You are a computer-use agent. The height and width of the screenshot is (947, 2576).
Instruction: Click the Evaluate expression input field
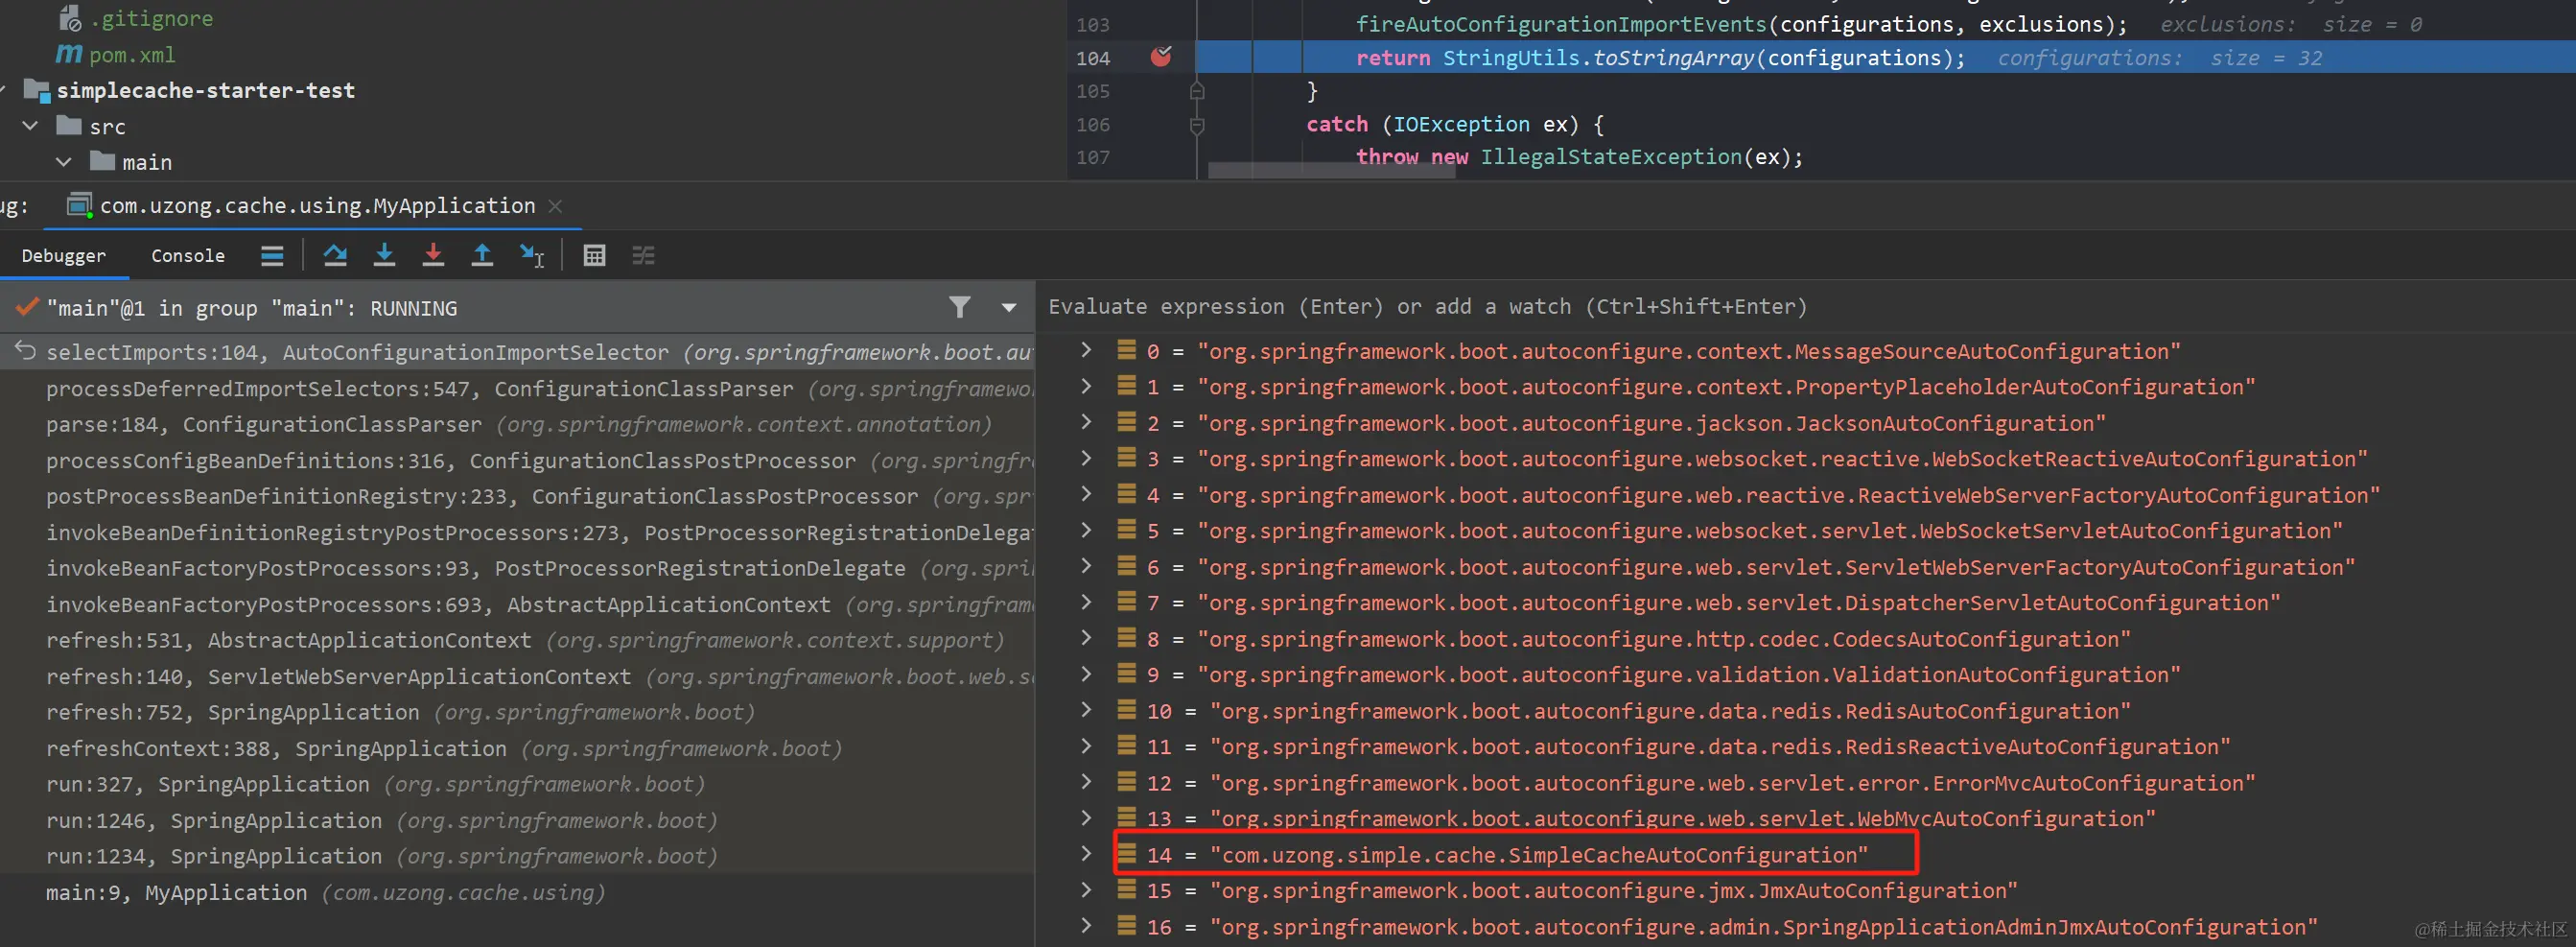point(1804,307)
